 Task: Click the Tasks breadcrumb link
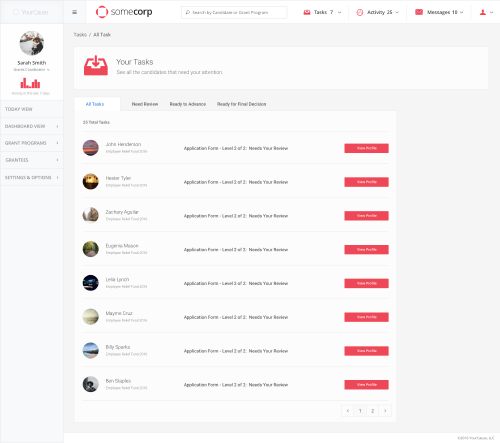(x=80, y=35)
